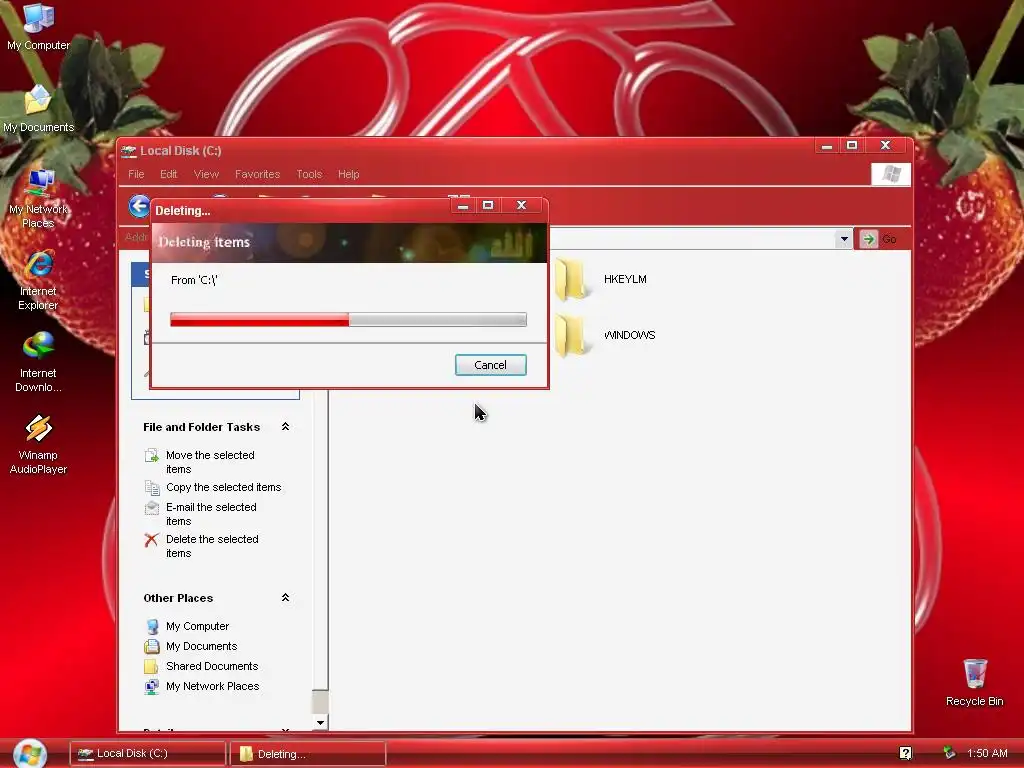Viewport: 1024px width, 768px height.
Task: Click the red X delete task icon
Action: point(152,540)
